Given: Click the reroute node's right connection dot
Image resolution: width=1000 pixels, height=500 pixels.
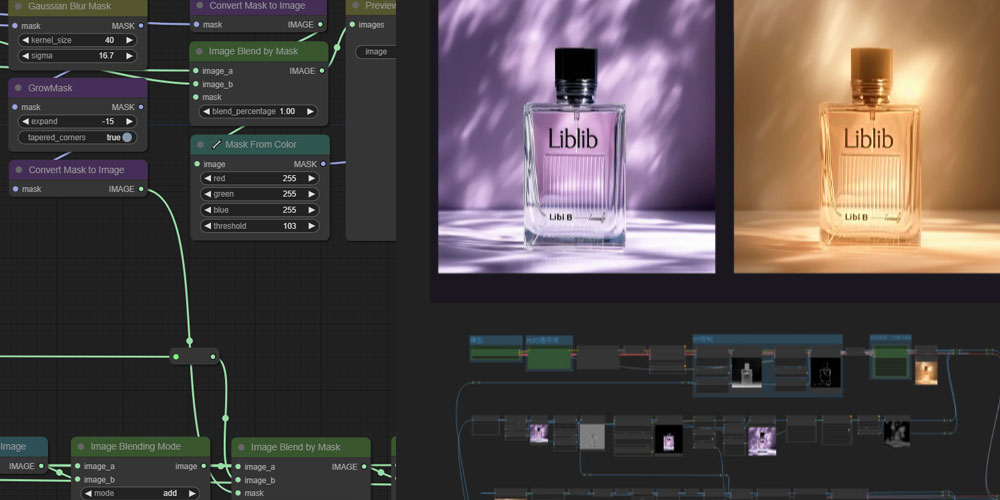Looking at the screenshot, I should point(214,357).
